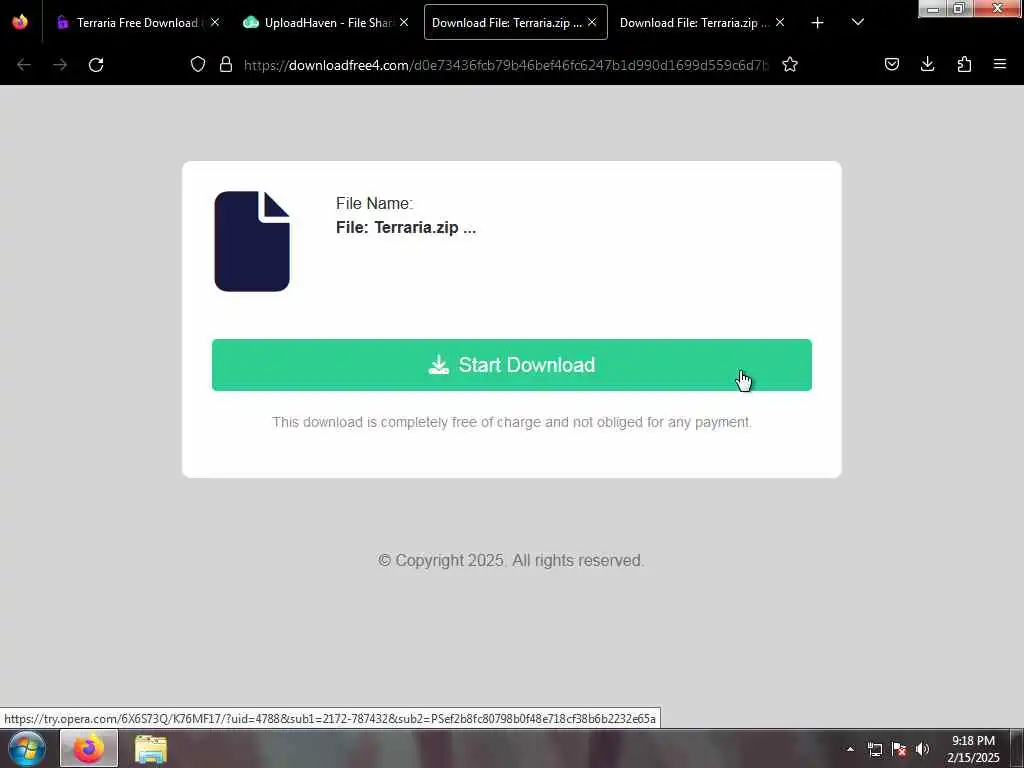Viewport: 1024px width, 768px height.
Task: Close the Terraria Free Download tab
Action: pyautogui.click(x=215, y=22)
